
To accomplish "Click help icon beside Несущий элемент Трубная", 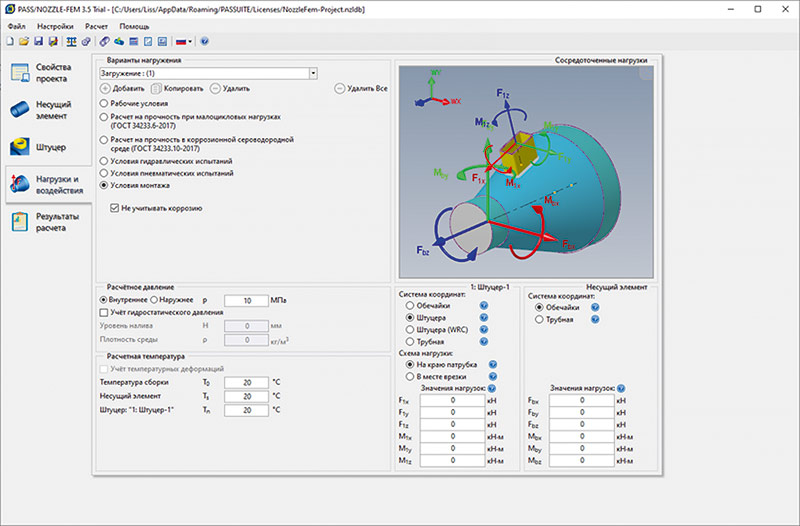I will click(x=595, y=319).
